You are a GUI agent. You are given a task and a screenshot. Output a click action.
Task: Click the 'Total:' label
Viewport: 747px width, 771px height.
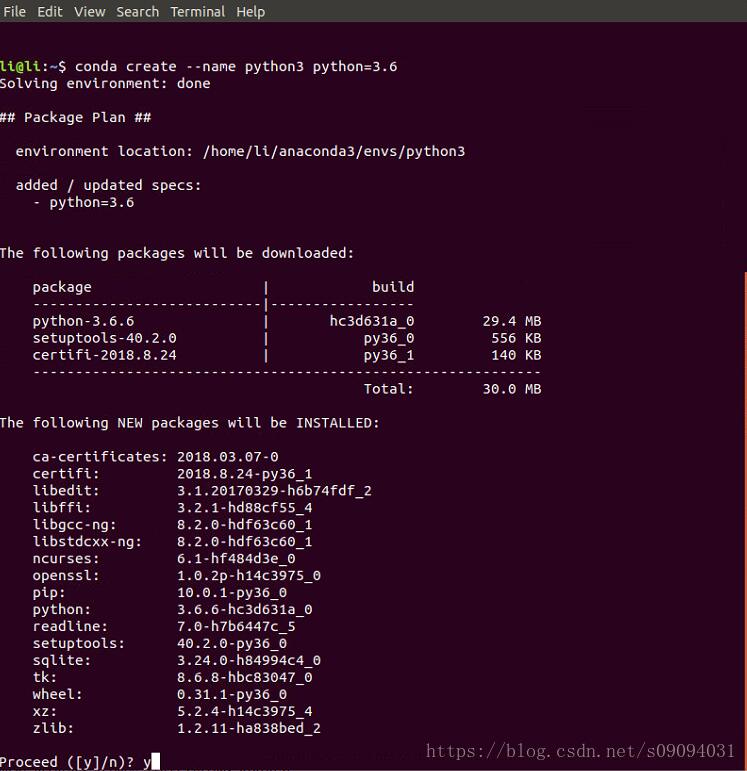388,389
